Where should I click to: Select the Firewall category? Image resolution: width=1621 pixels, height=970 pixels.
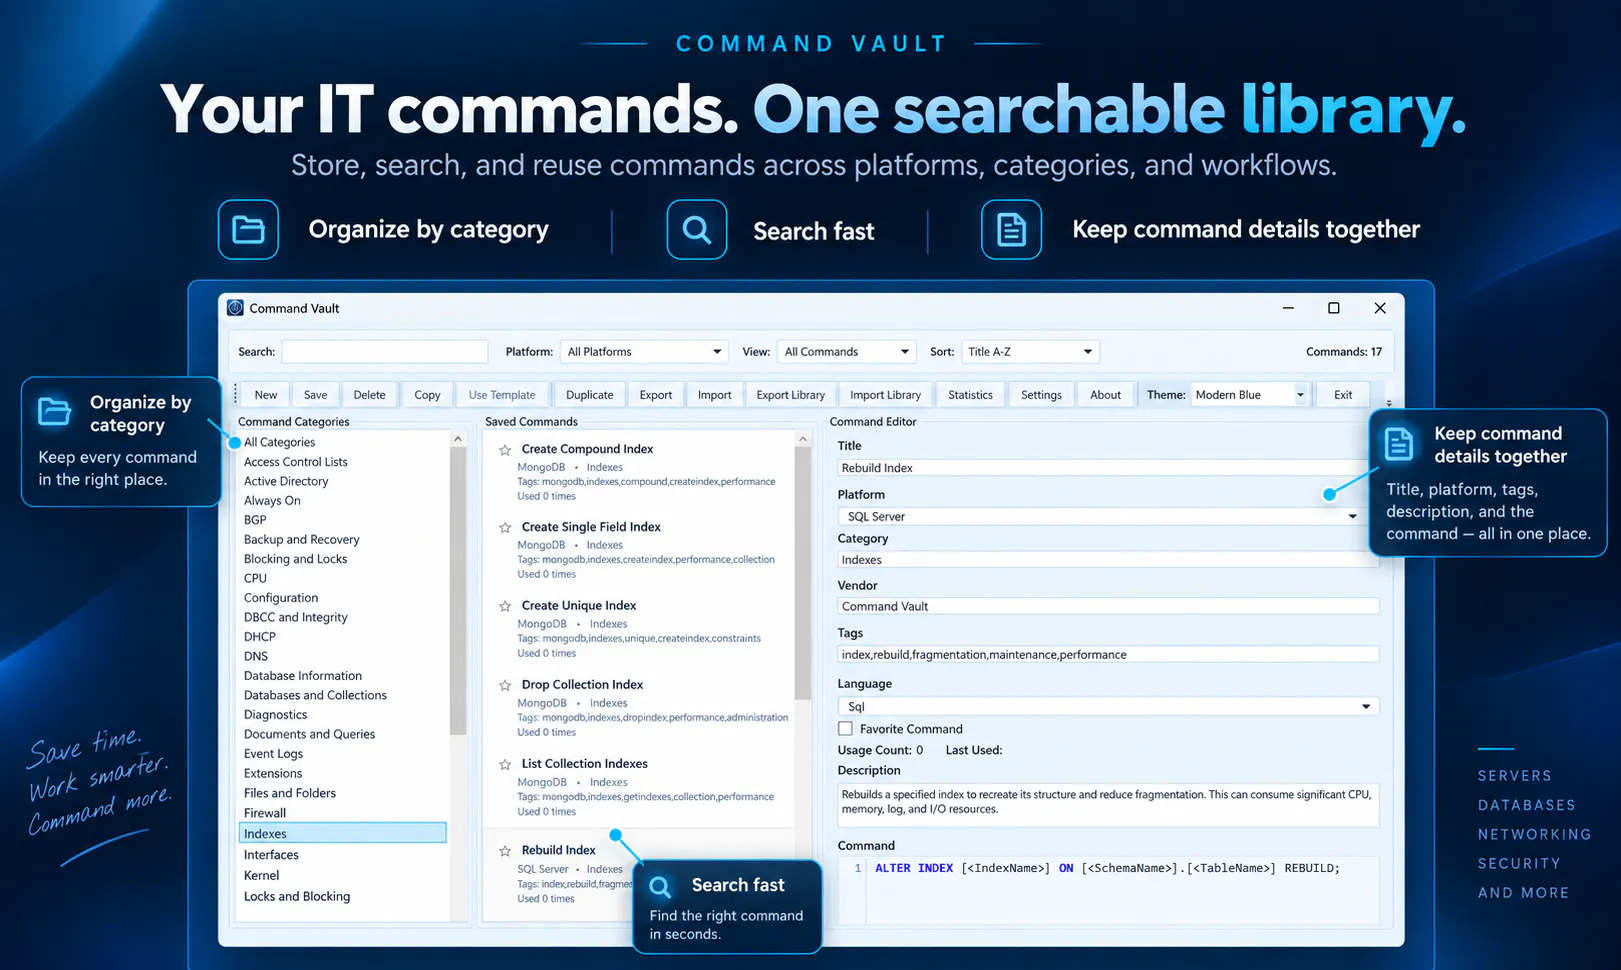265,813
